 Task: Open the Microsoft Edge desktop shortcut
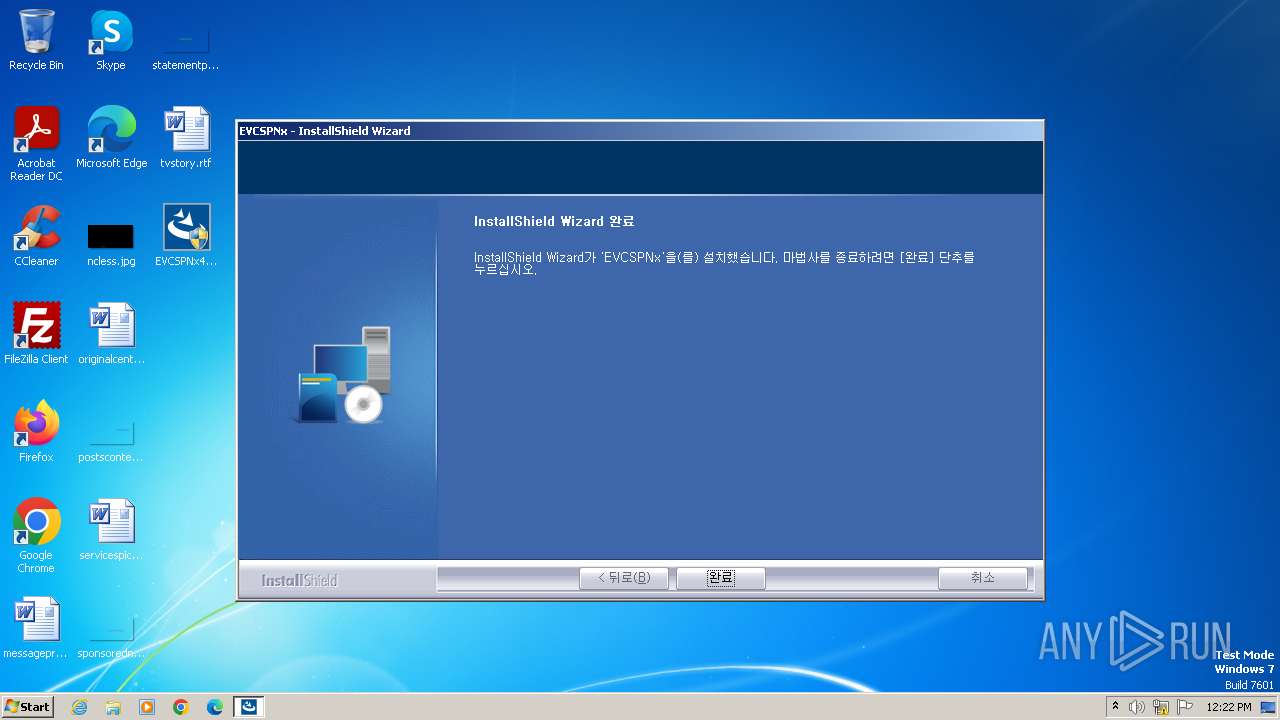(x=111, y=138)
